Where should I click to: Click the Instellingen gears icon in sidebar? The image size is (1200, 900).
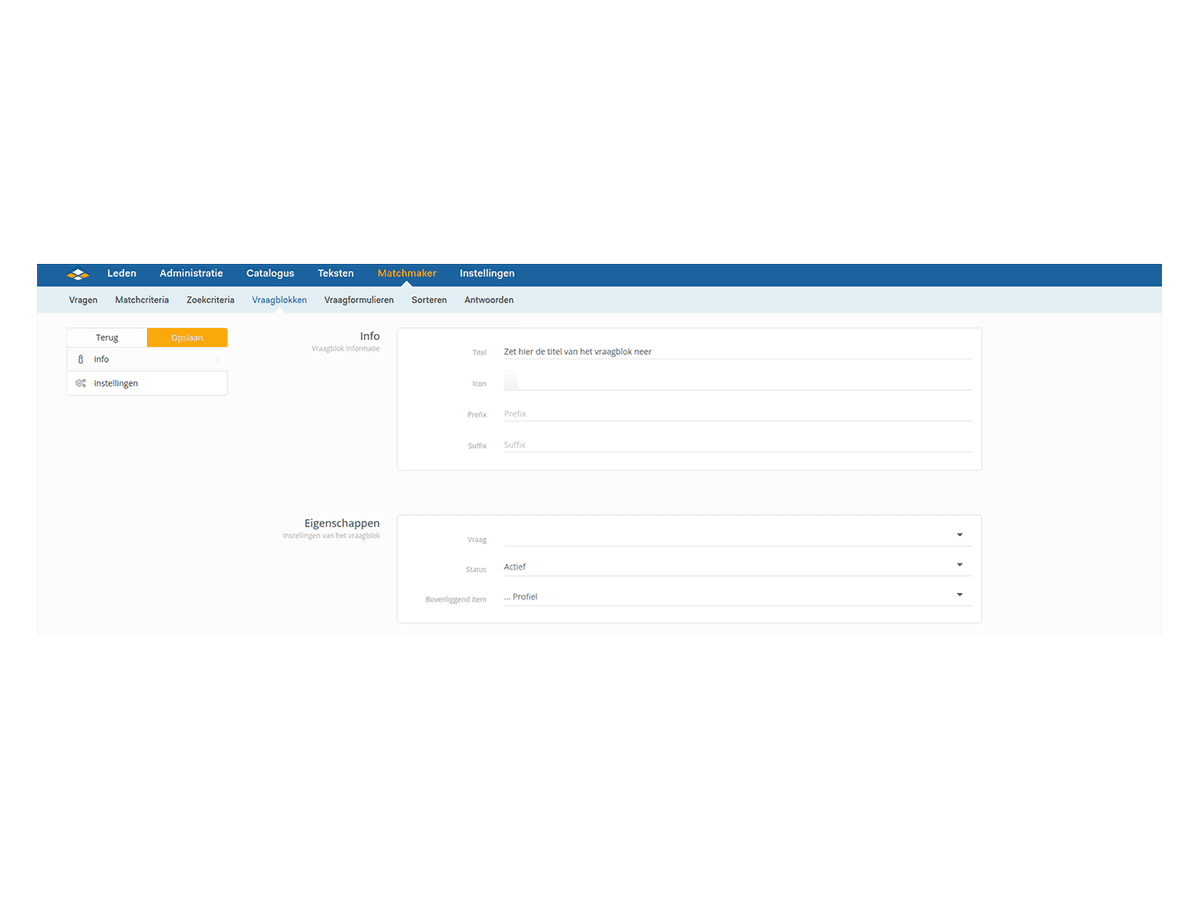coord(81,383)
